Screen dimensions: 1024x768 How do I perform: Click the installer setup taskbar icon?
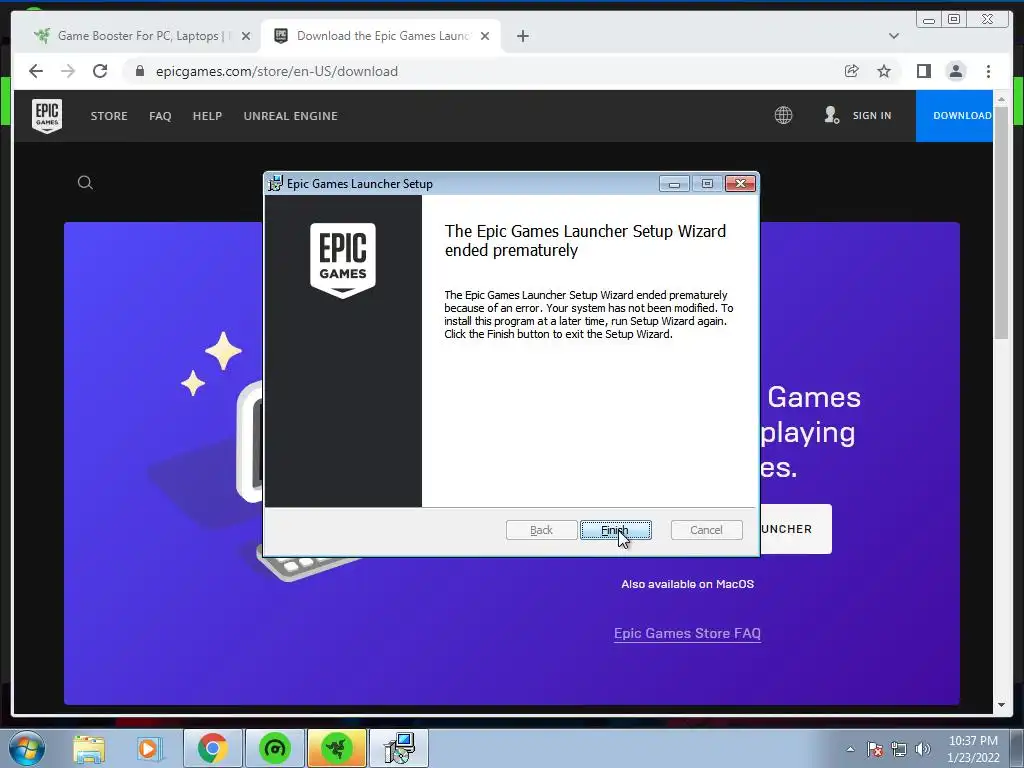point(399,748)
